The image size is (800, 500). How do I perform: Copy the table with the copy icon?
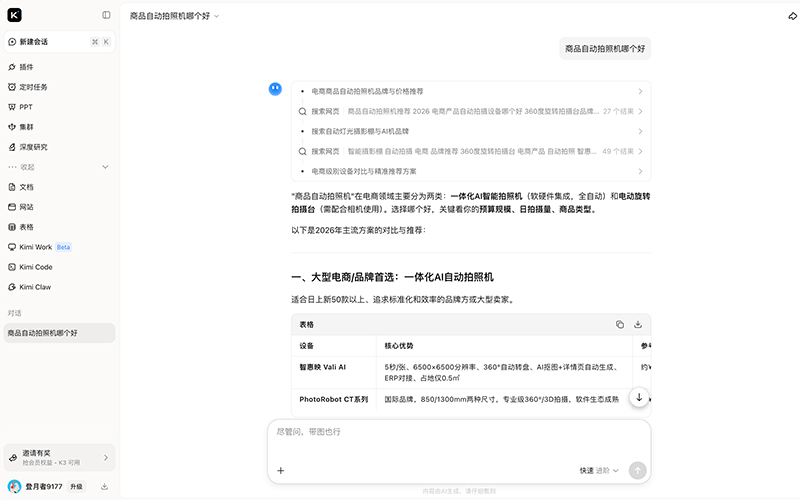(620, 324)
